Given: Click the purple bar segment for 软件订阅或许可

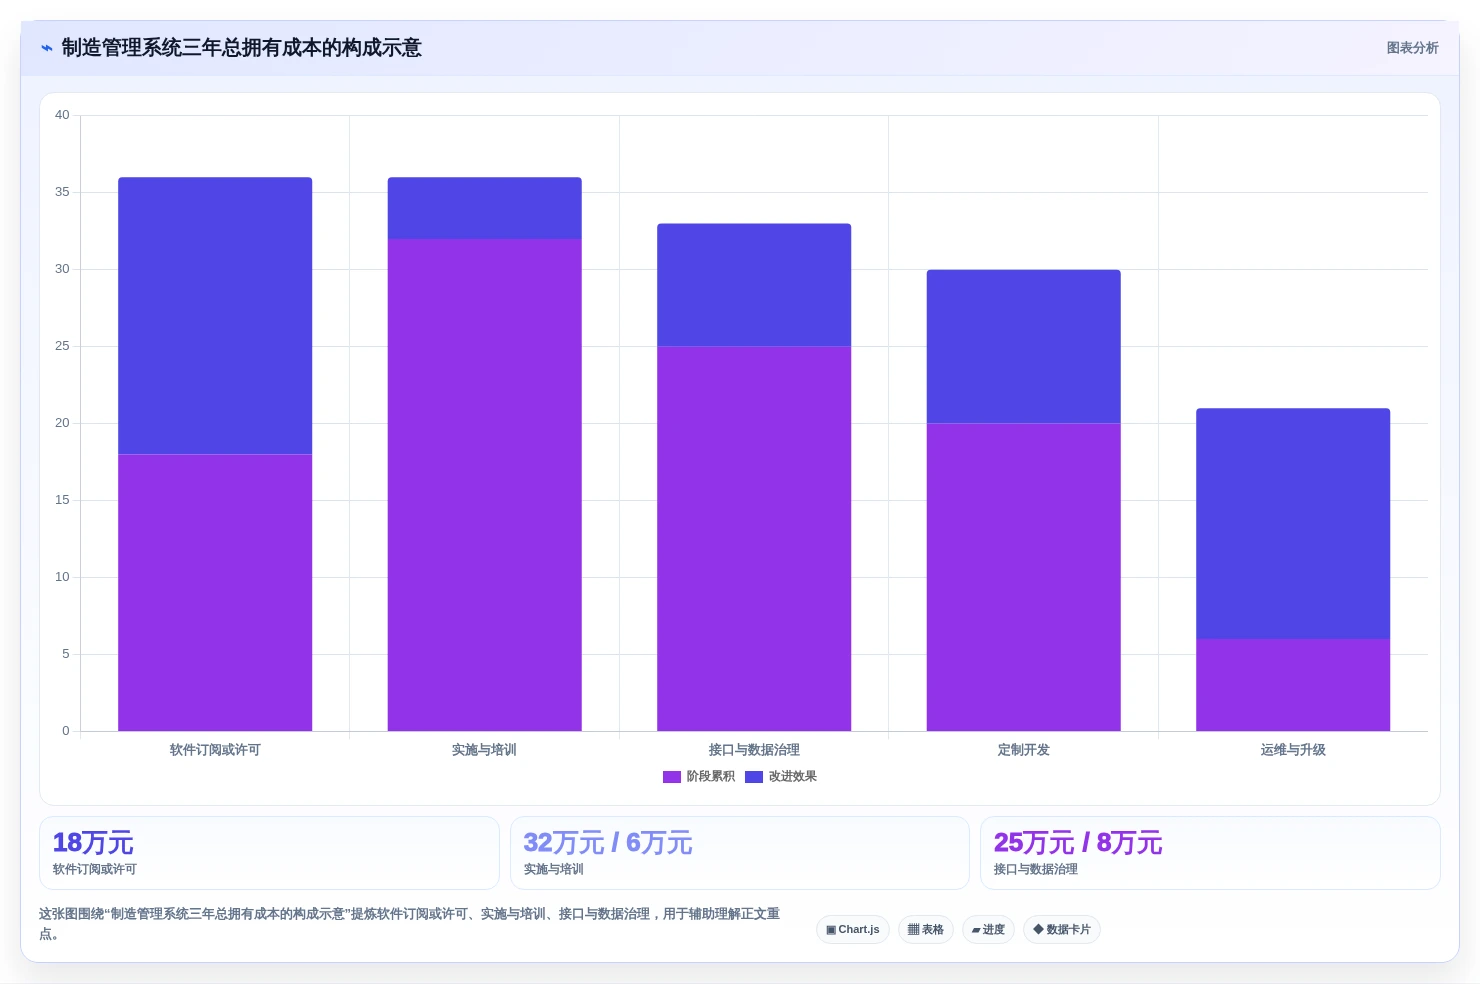Looking at the screenshot, I should click(215, 592).
